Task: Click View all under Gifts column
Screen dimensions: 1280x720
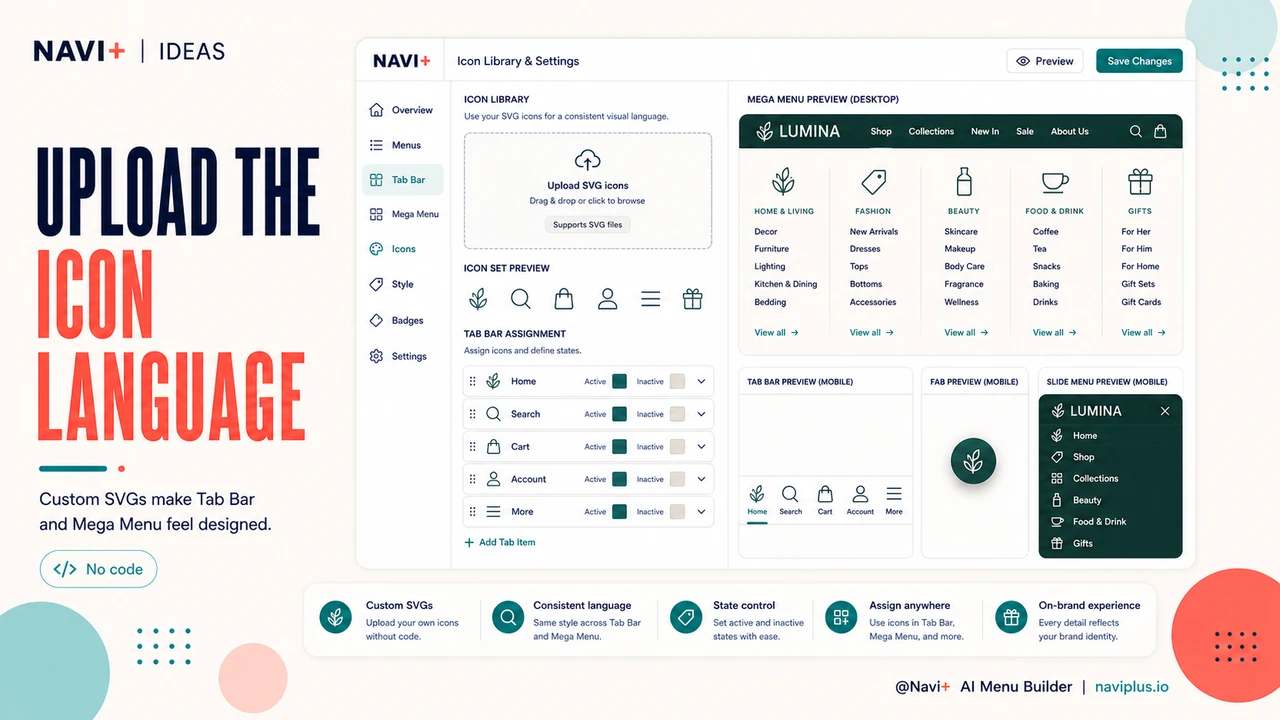Action: coord(1144,332)
